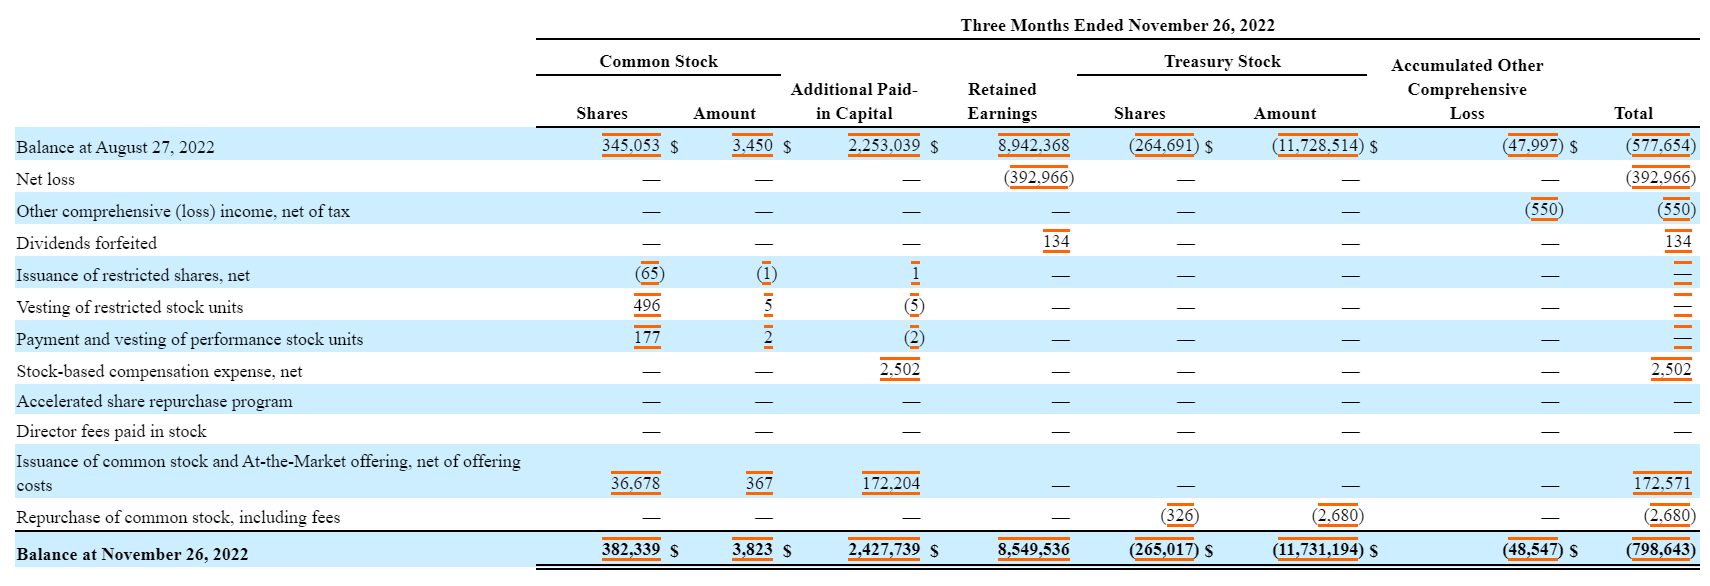Click the value 36,678
The height and width of the screenshot is (586, 1710).
[x=635, y=483]
